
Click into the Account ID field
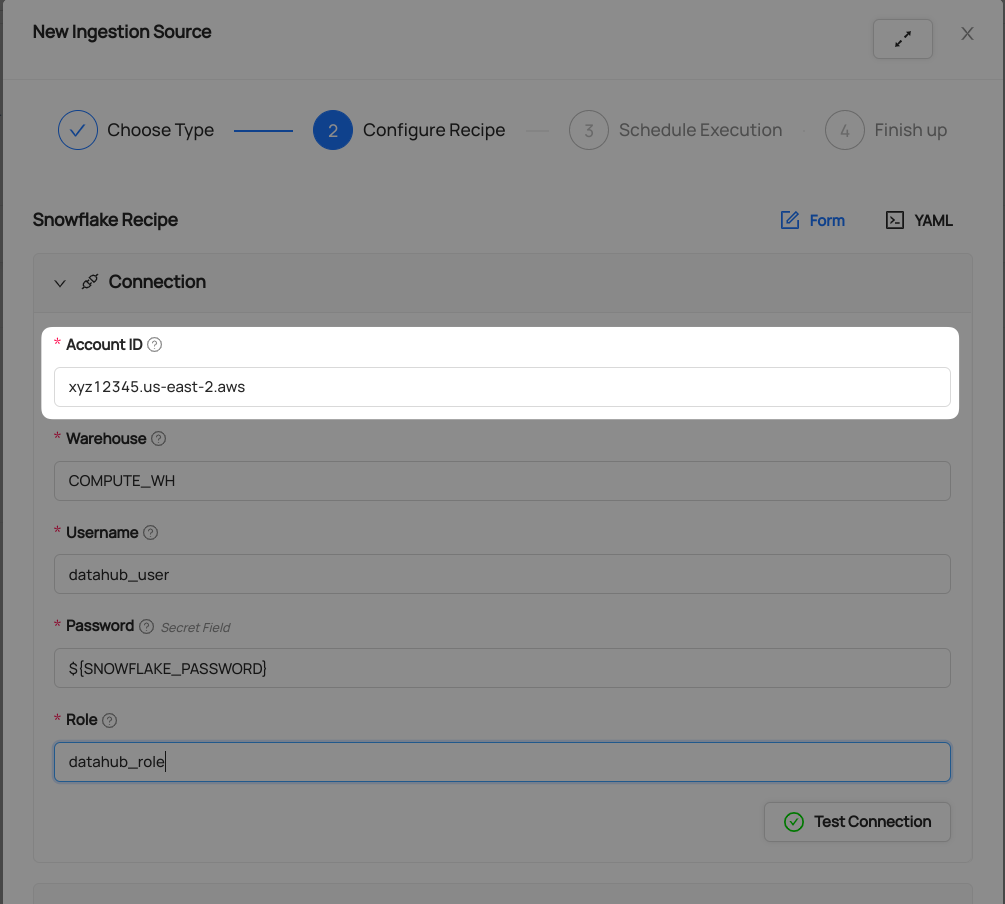coord(502,387)
